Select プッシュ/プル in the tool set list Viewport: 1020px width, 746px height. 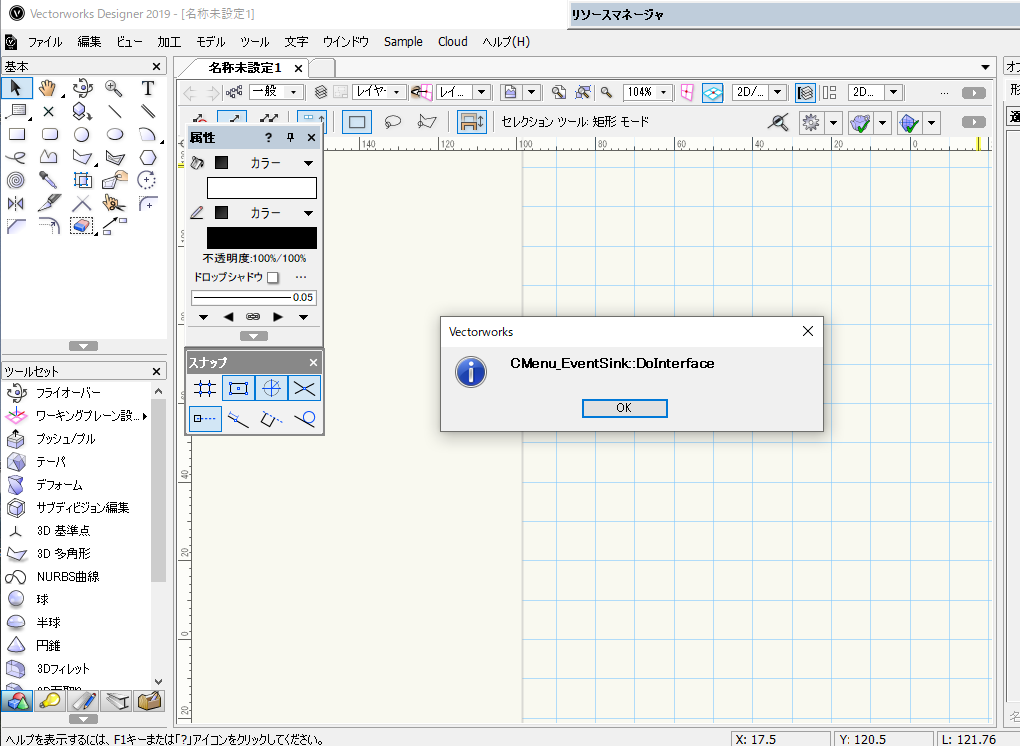[65, 439]
